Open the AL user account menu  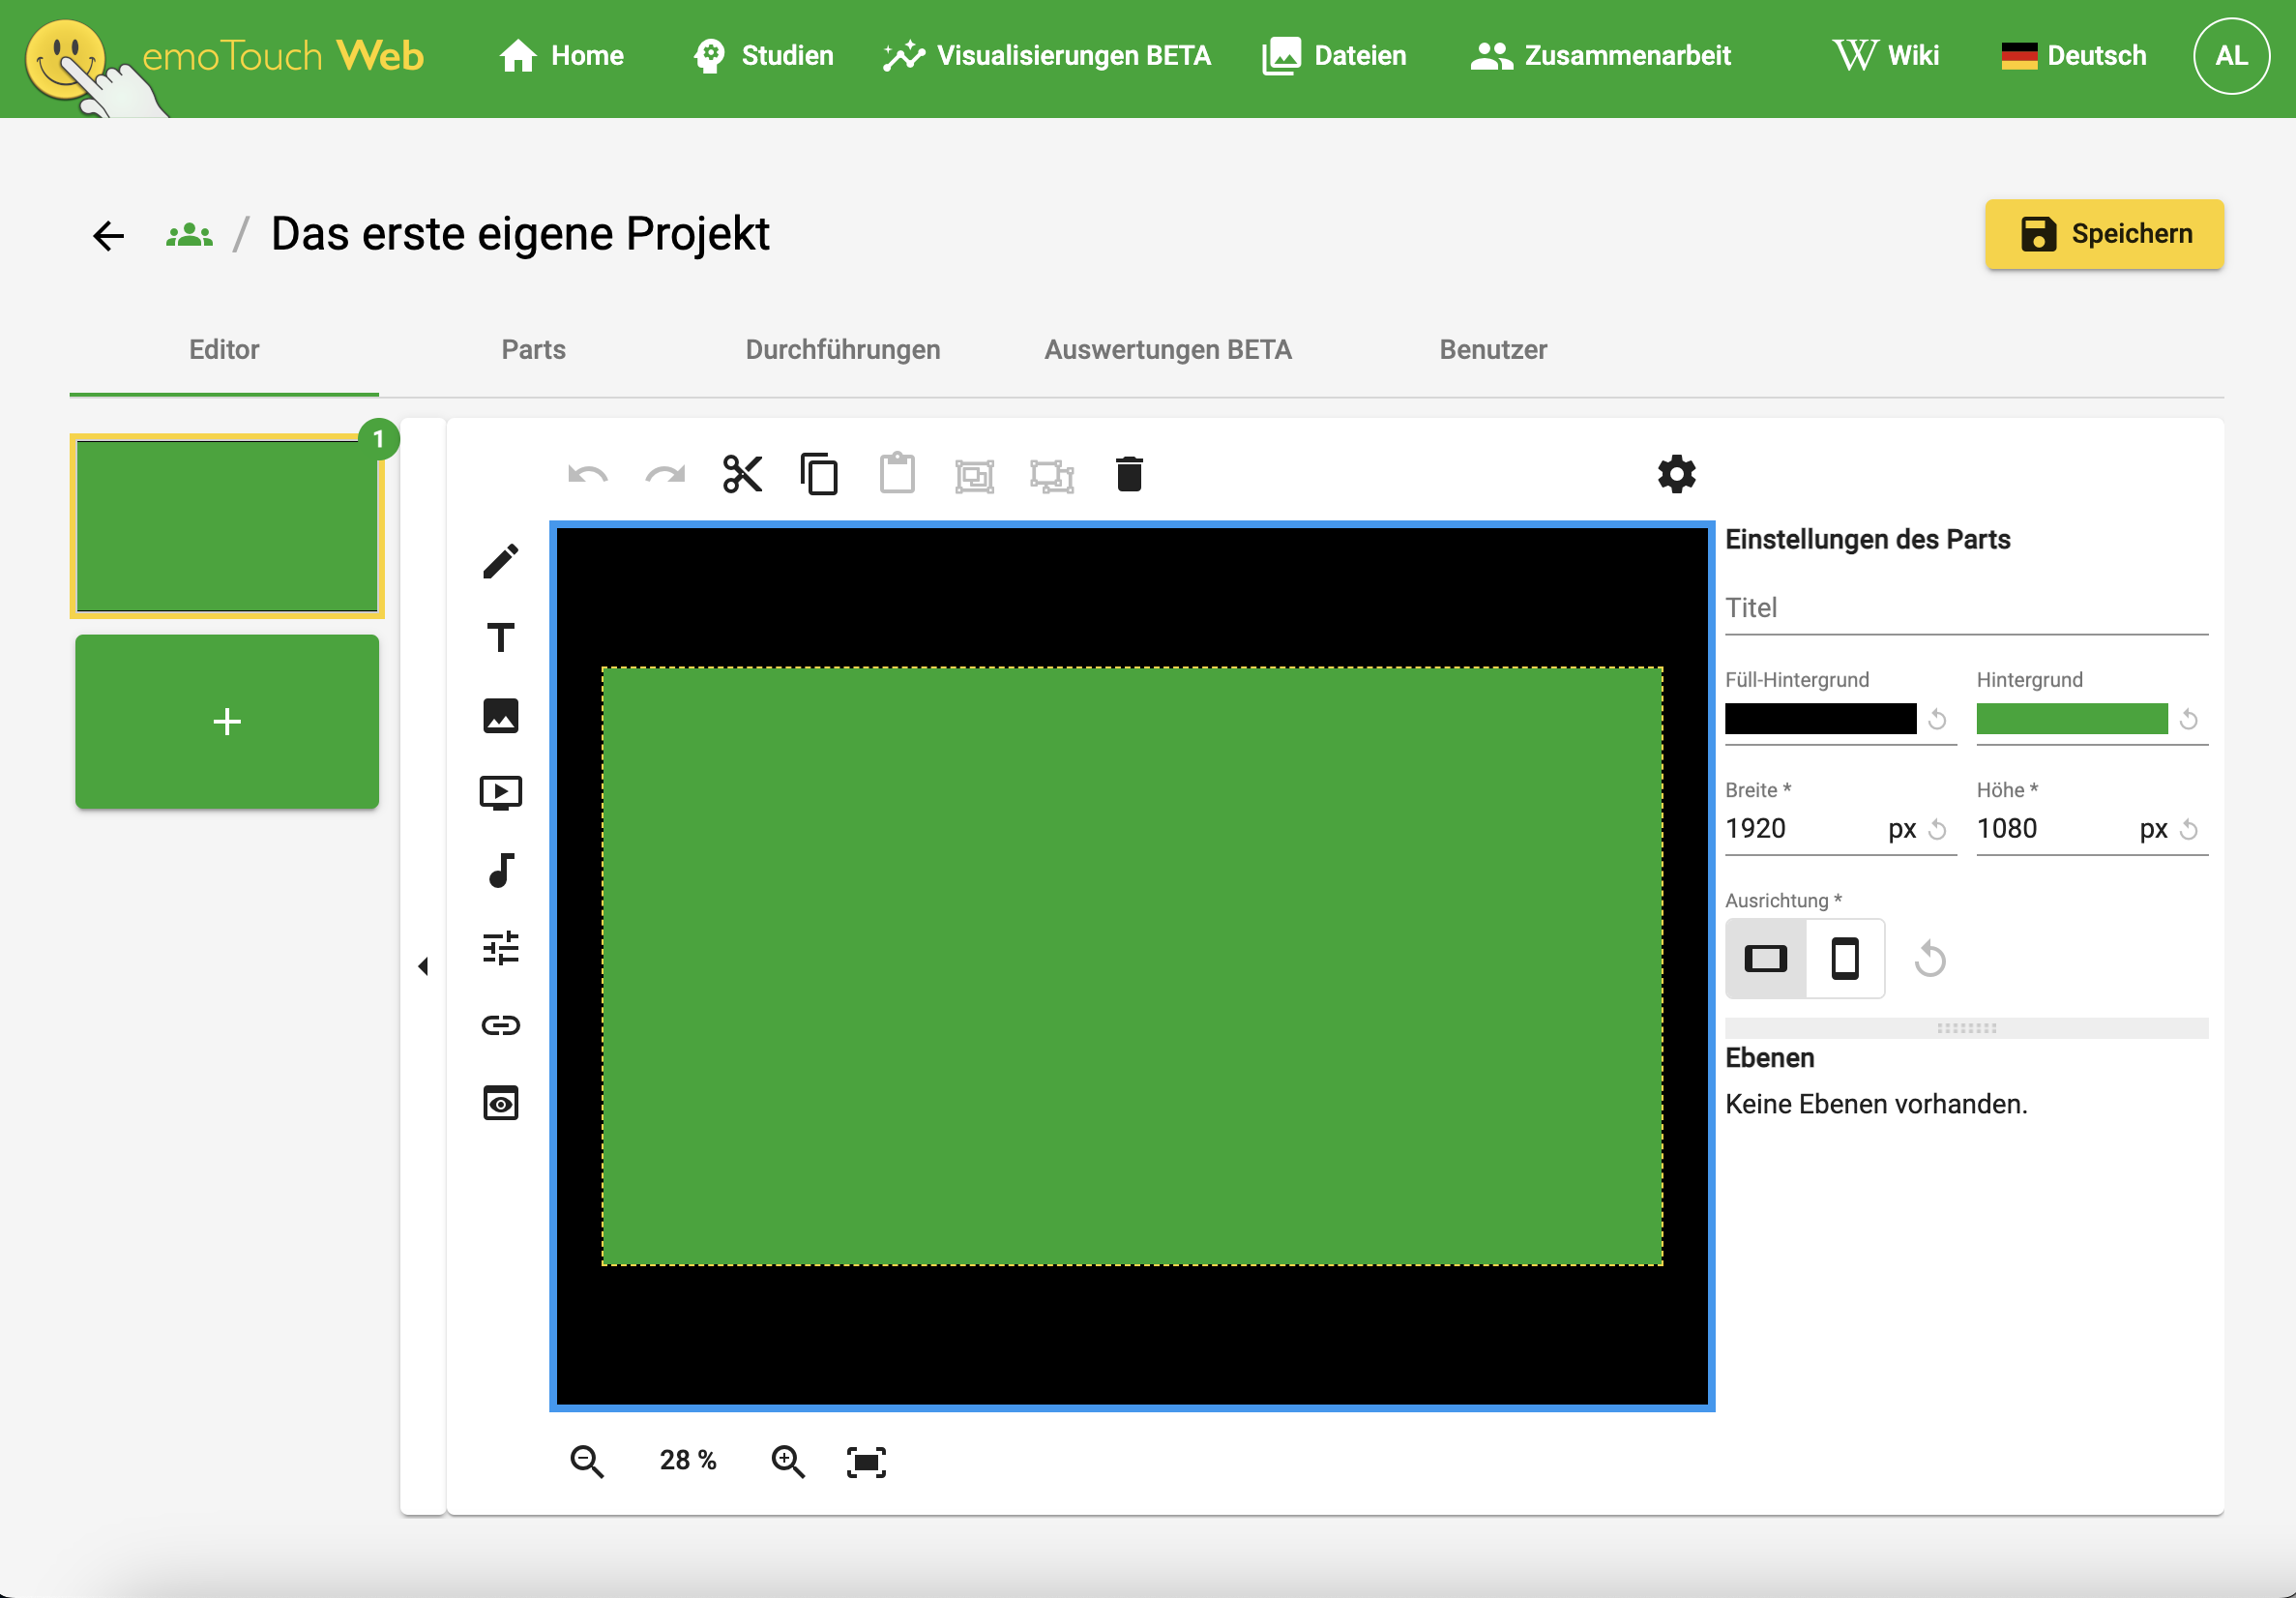tap(2231, 56)
